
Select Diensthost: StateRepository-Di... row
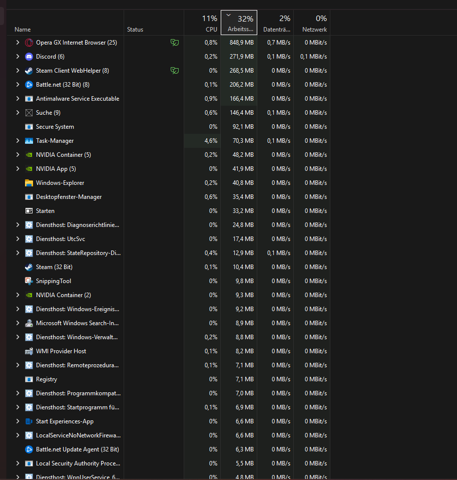[168, 253]
